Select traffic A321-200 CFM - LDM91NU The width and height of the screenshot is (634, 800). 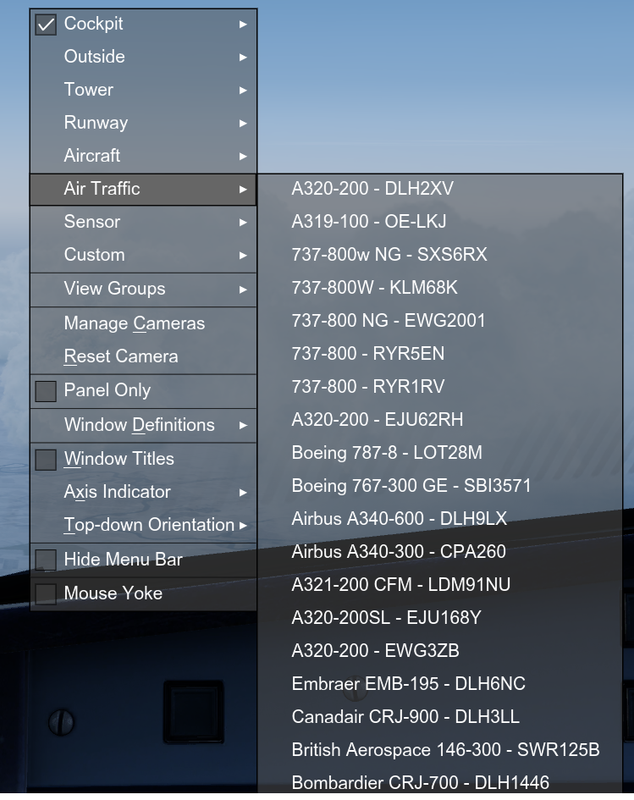(440, 585)
